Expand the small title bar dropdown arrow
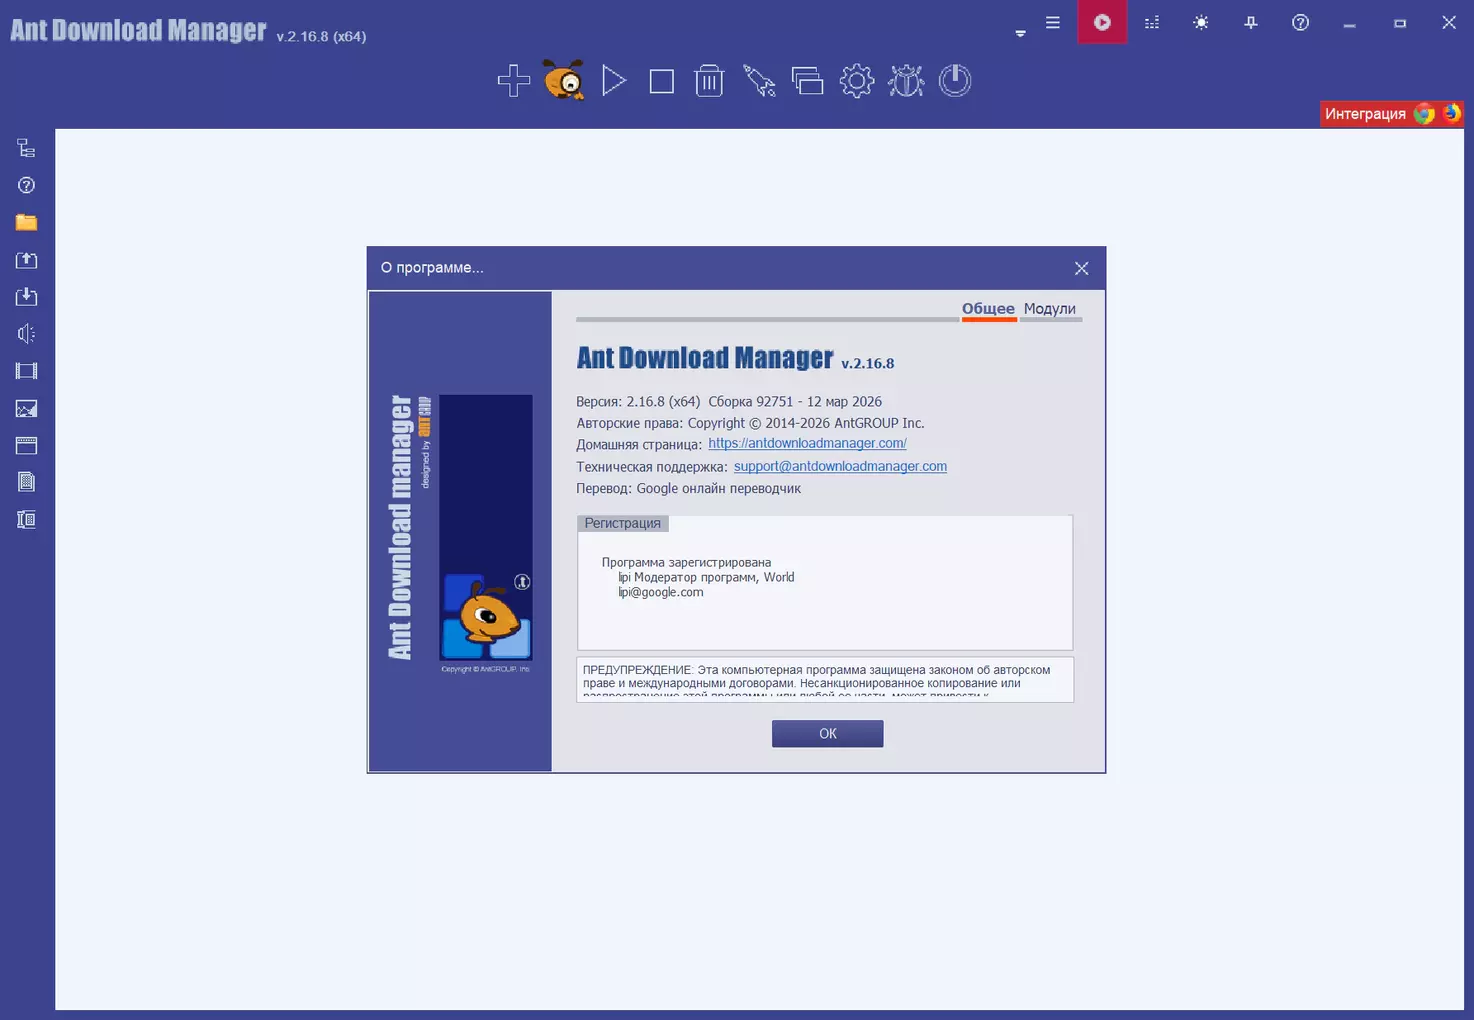 pyautogui.click(x=1020, y=33)
